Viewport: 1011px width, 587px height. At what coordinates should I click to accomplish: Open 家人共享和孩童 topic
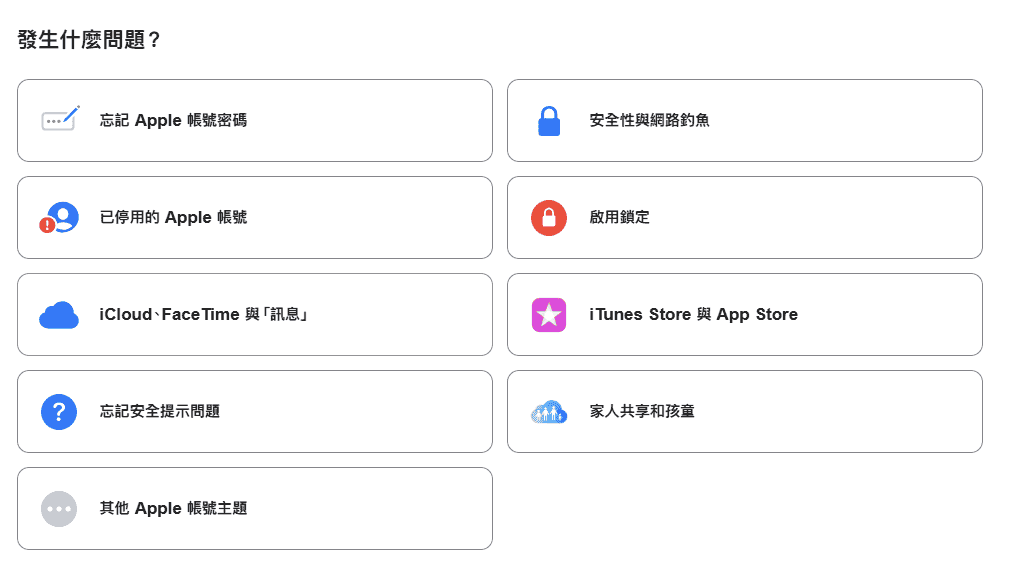(x=642, y=411)
